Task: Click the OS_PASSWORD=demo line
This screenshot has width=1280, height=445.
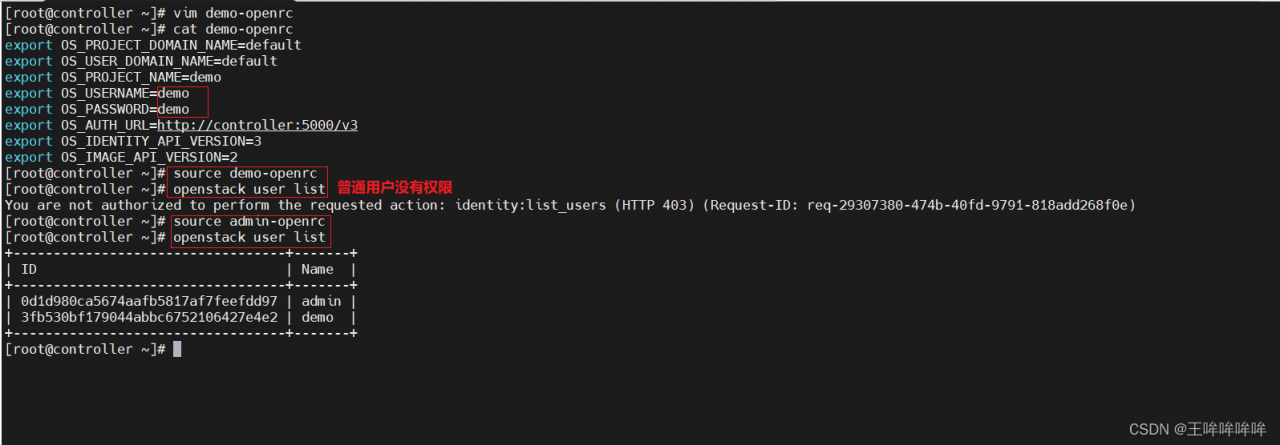Action: [x=97, y=109]
